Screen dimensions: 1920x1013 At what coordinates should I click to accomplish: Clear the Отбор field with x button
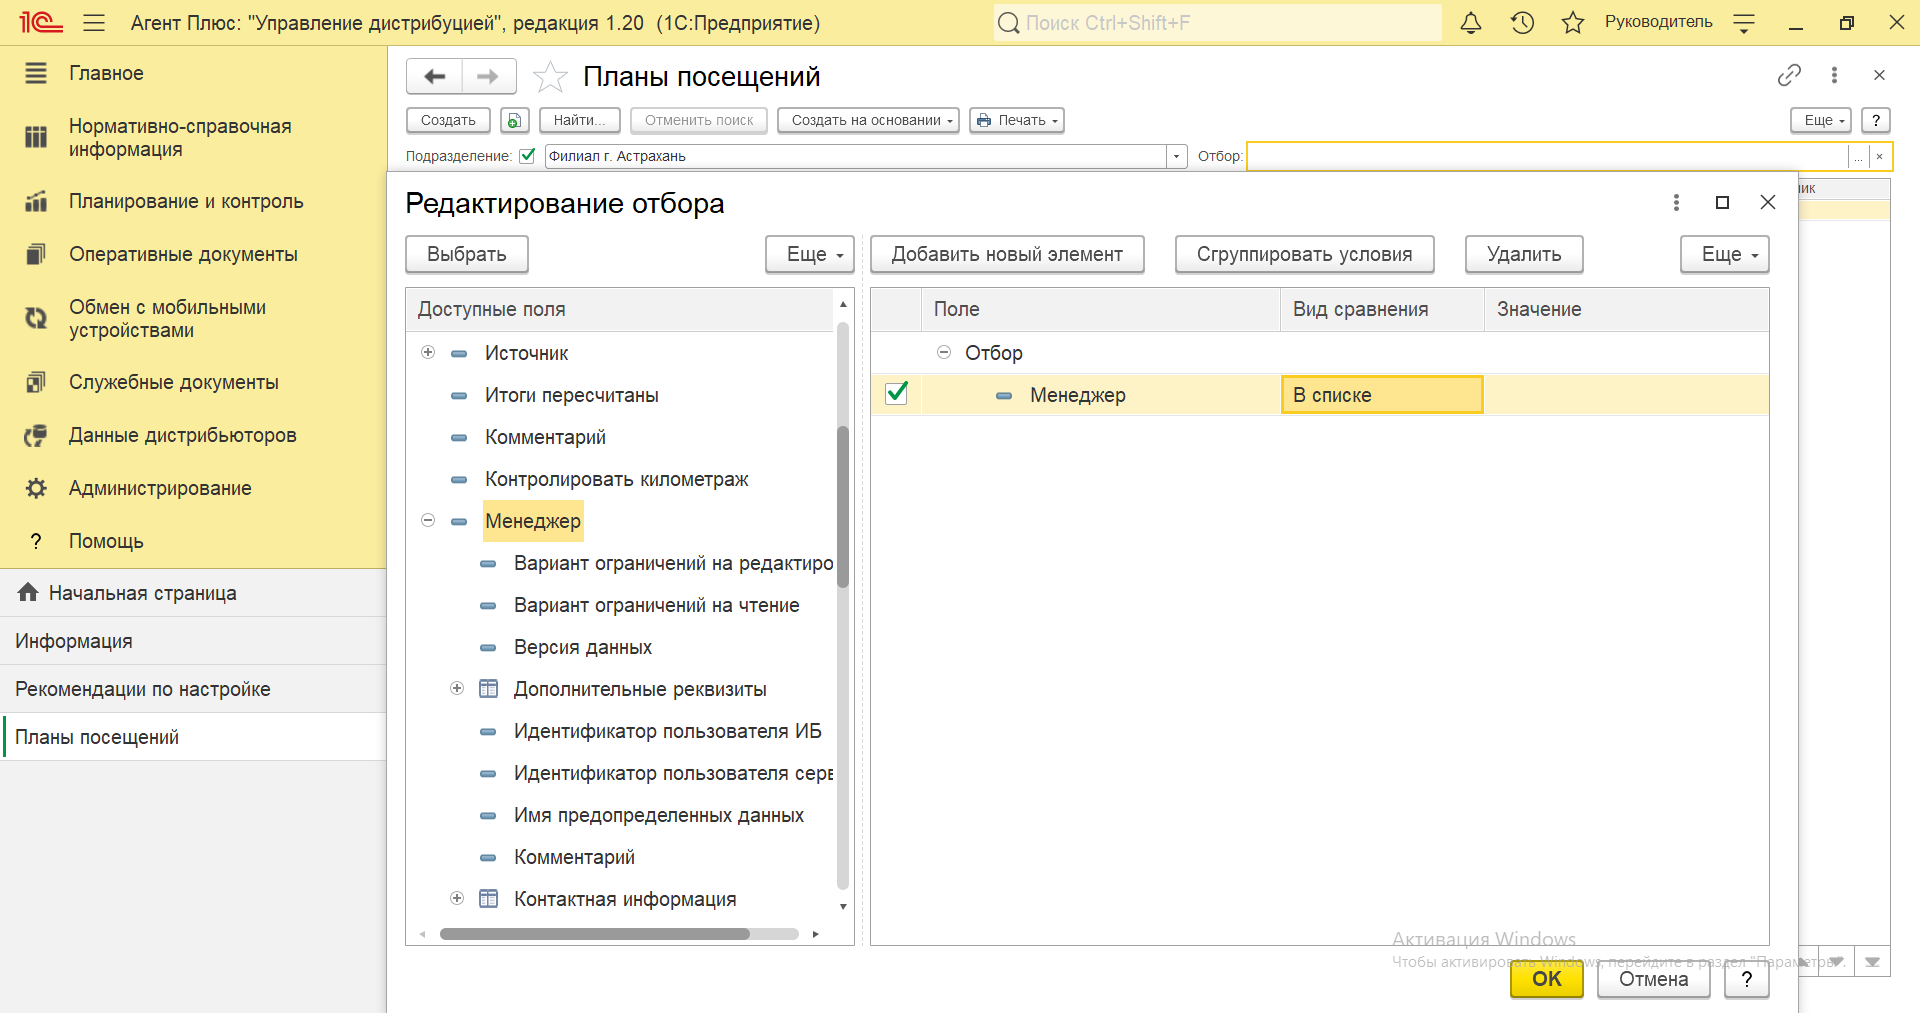(1880, 156)
